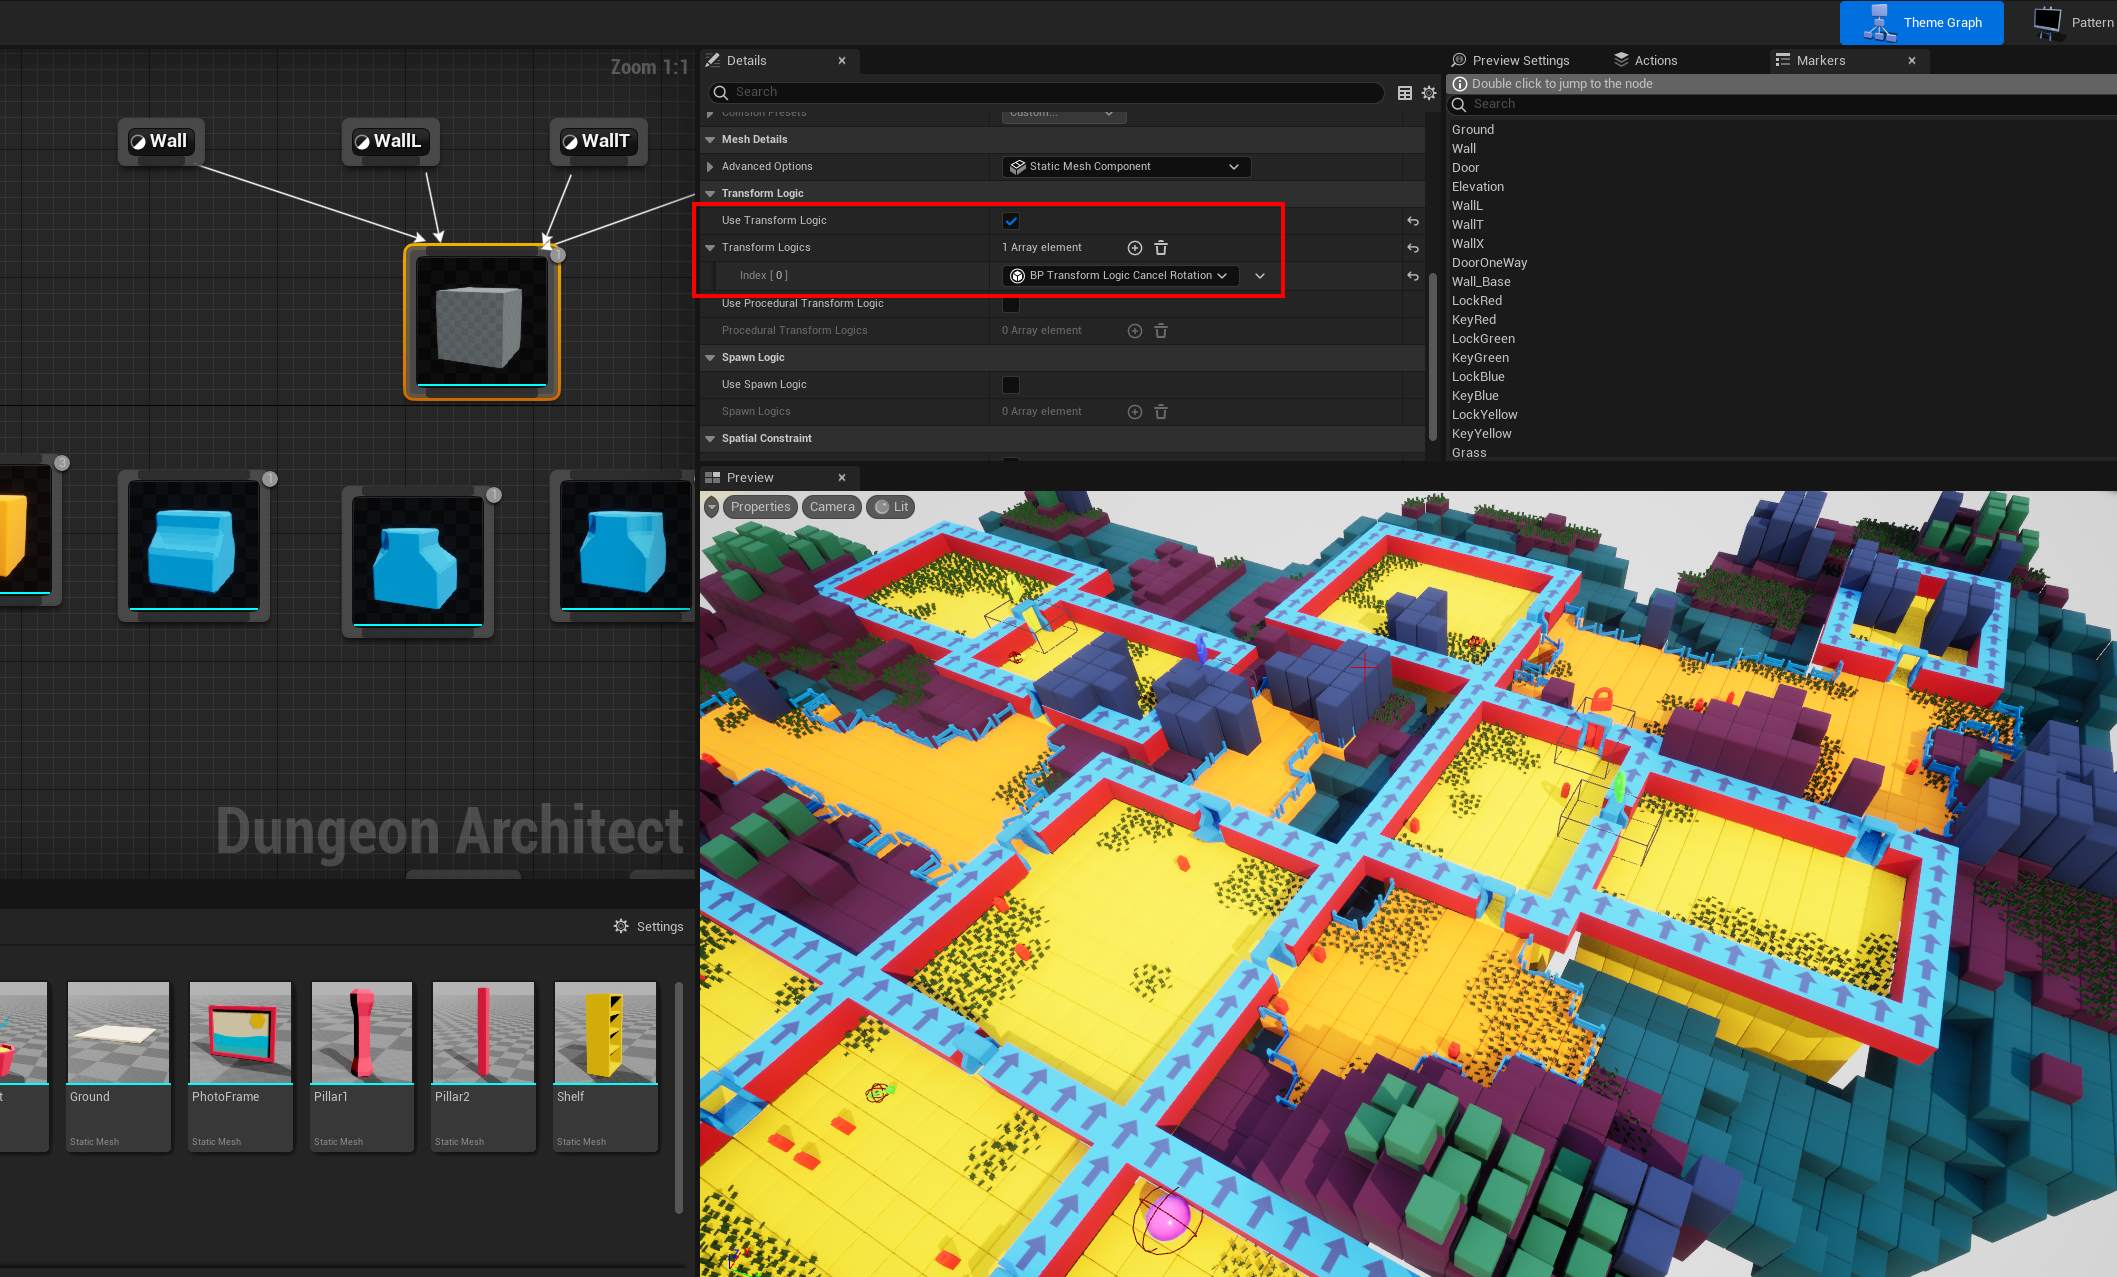Viewport: 2117px width, 1277px height.
Task: Collapse the Mesh Details section
Action: coord(710,140)
